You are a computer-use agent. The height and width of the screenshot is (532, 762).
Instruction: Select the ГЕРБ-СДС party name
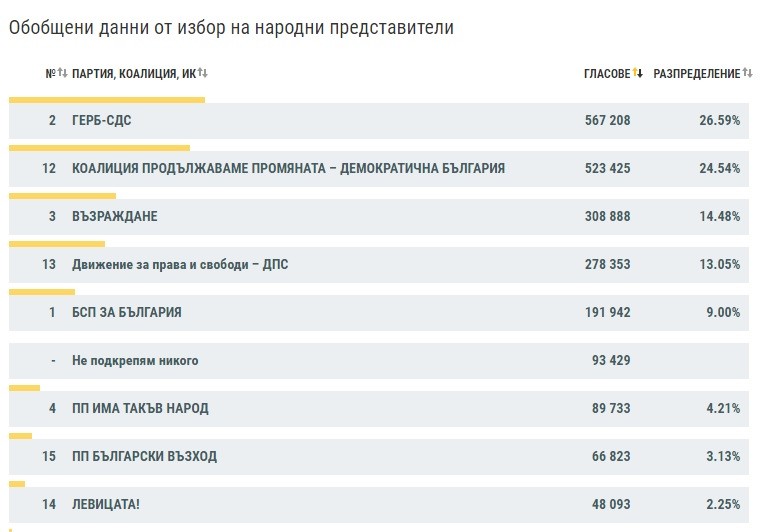pos(102,120)
